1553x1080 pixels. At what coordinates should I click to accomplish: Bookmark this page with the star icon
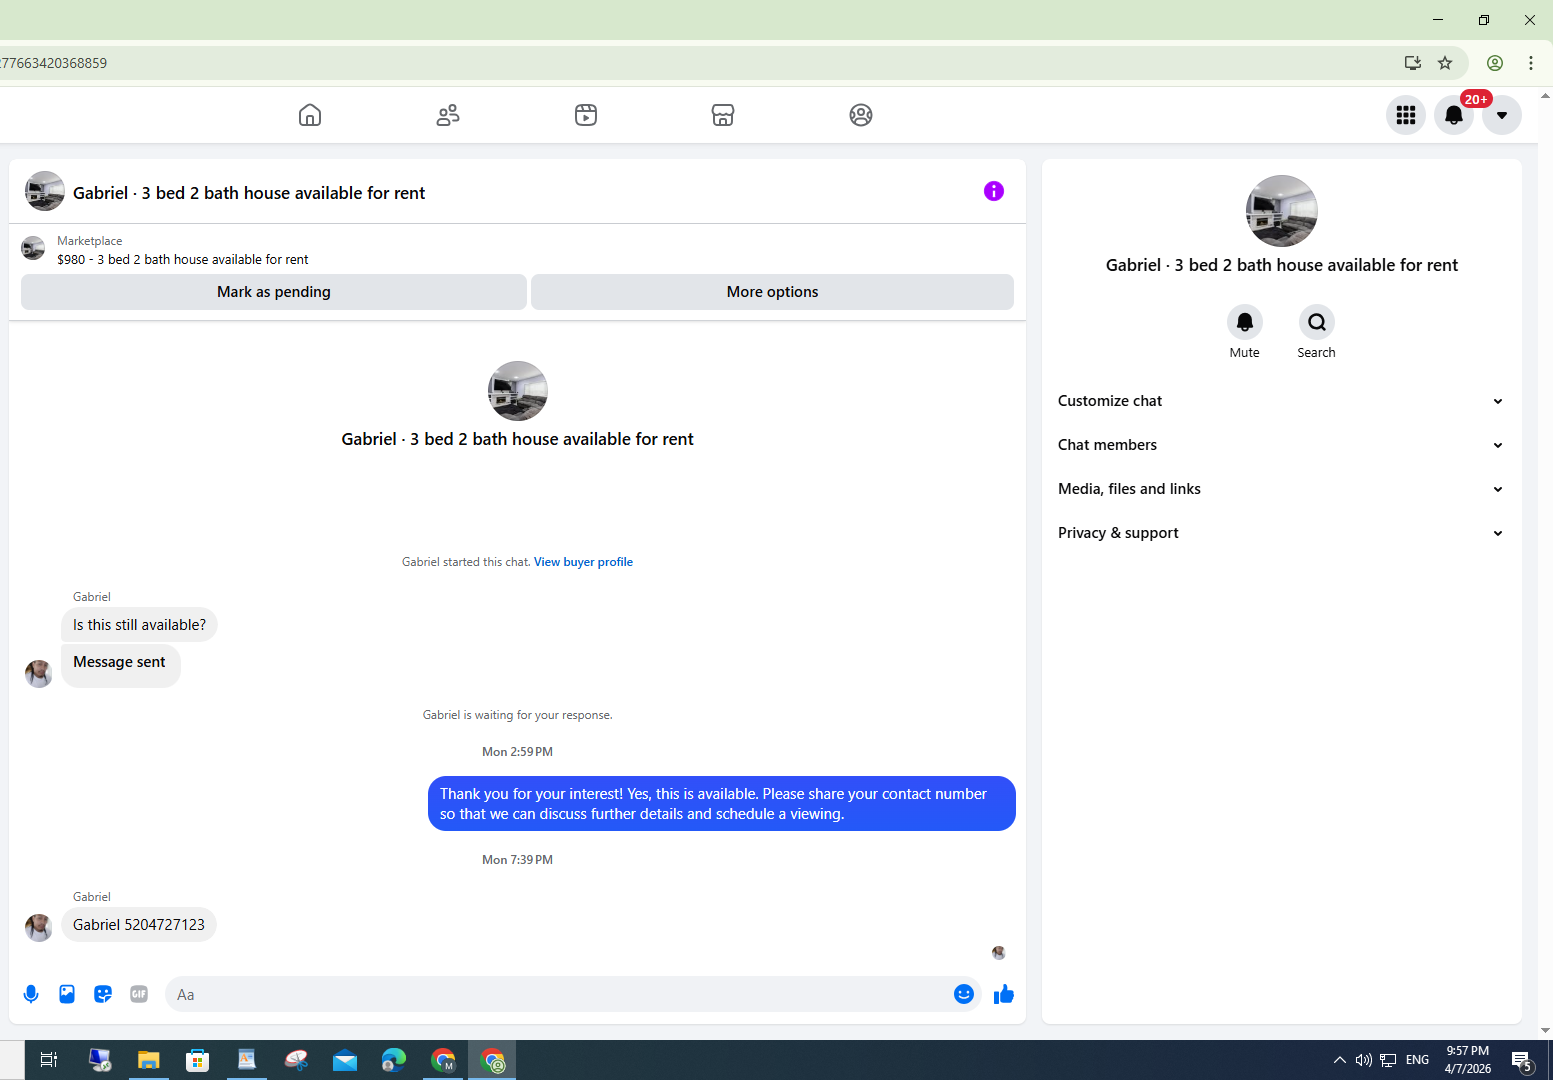(1445, 63)
